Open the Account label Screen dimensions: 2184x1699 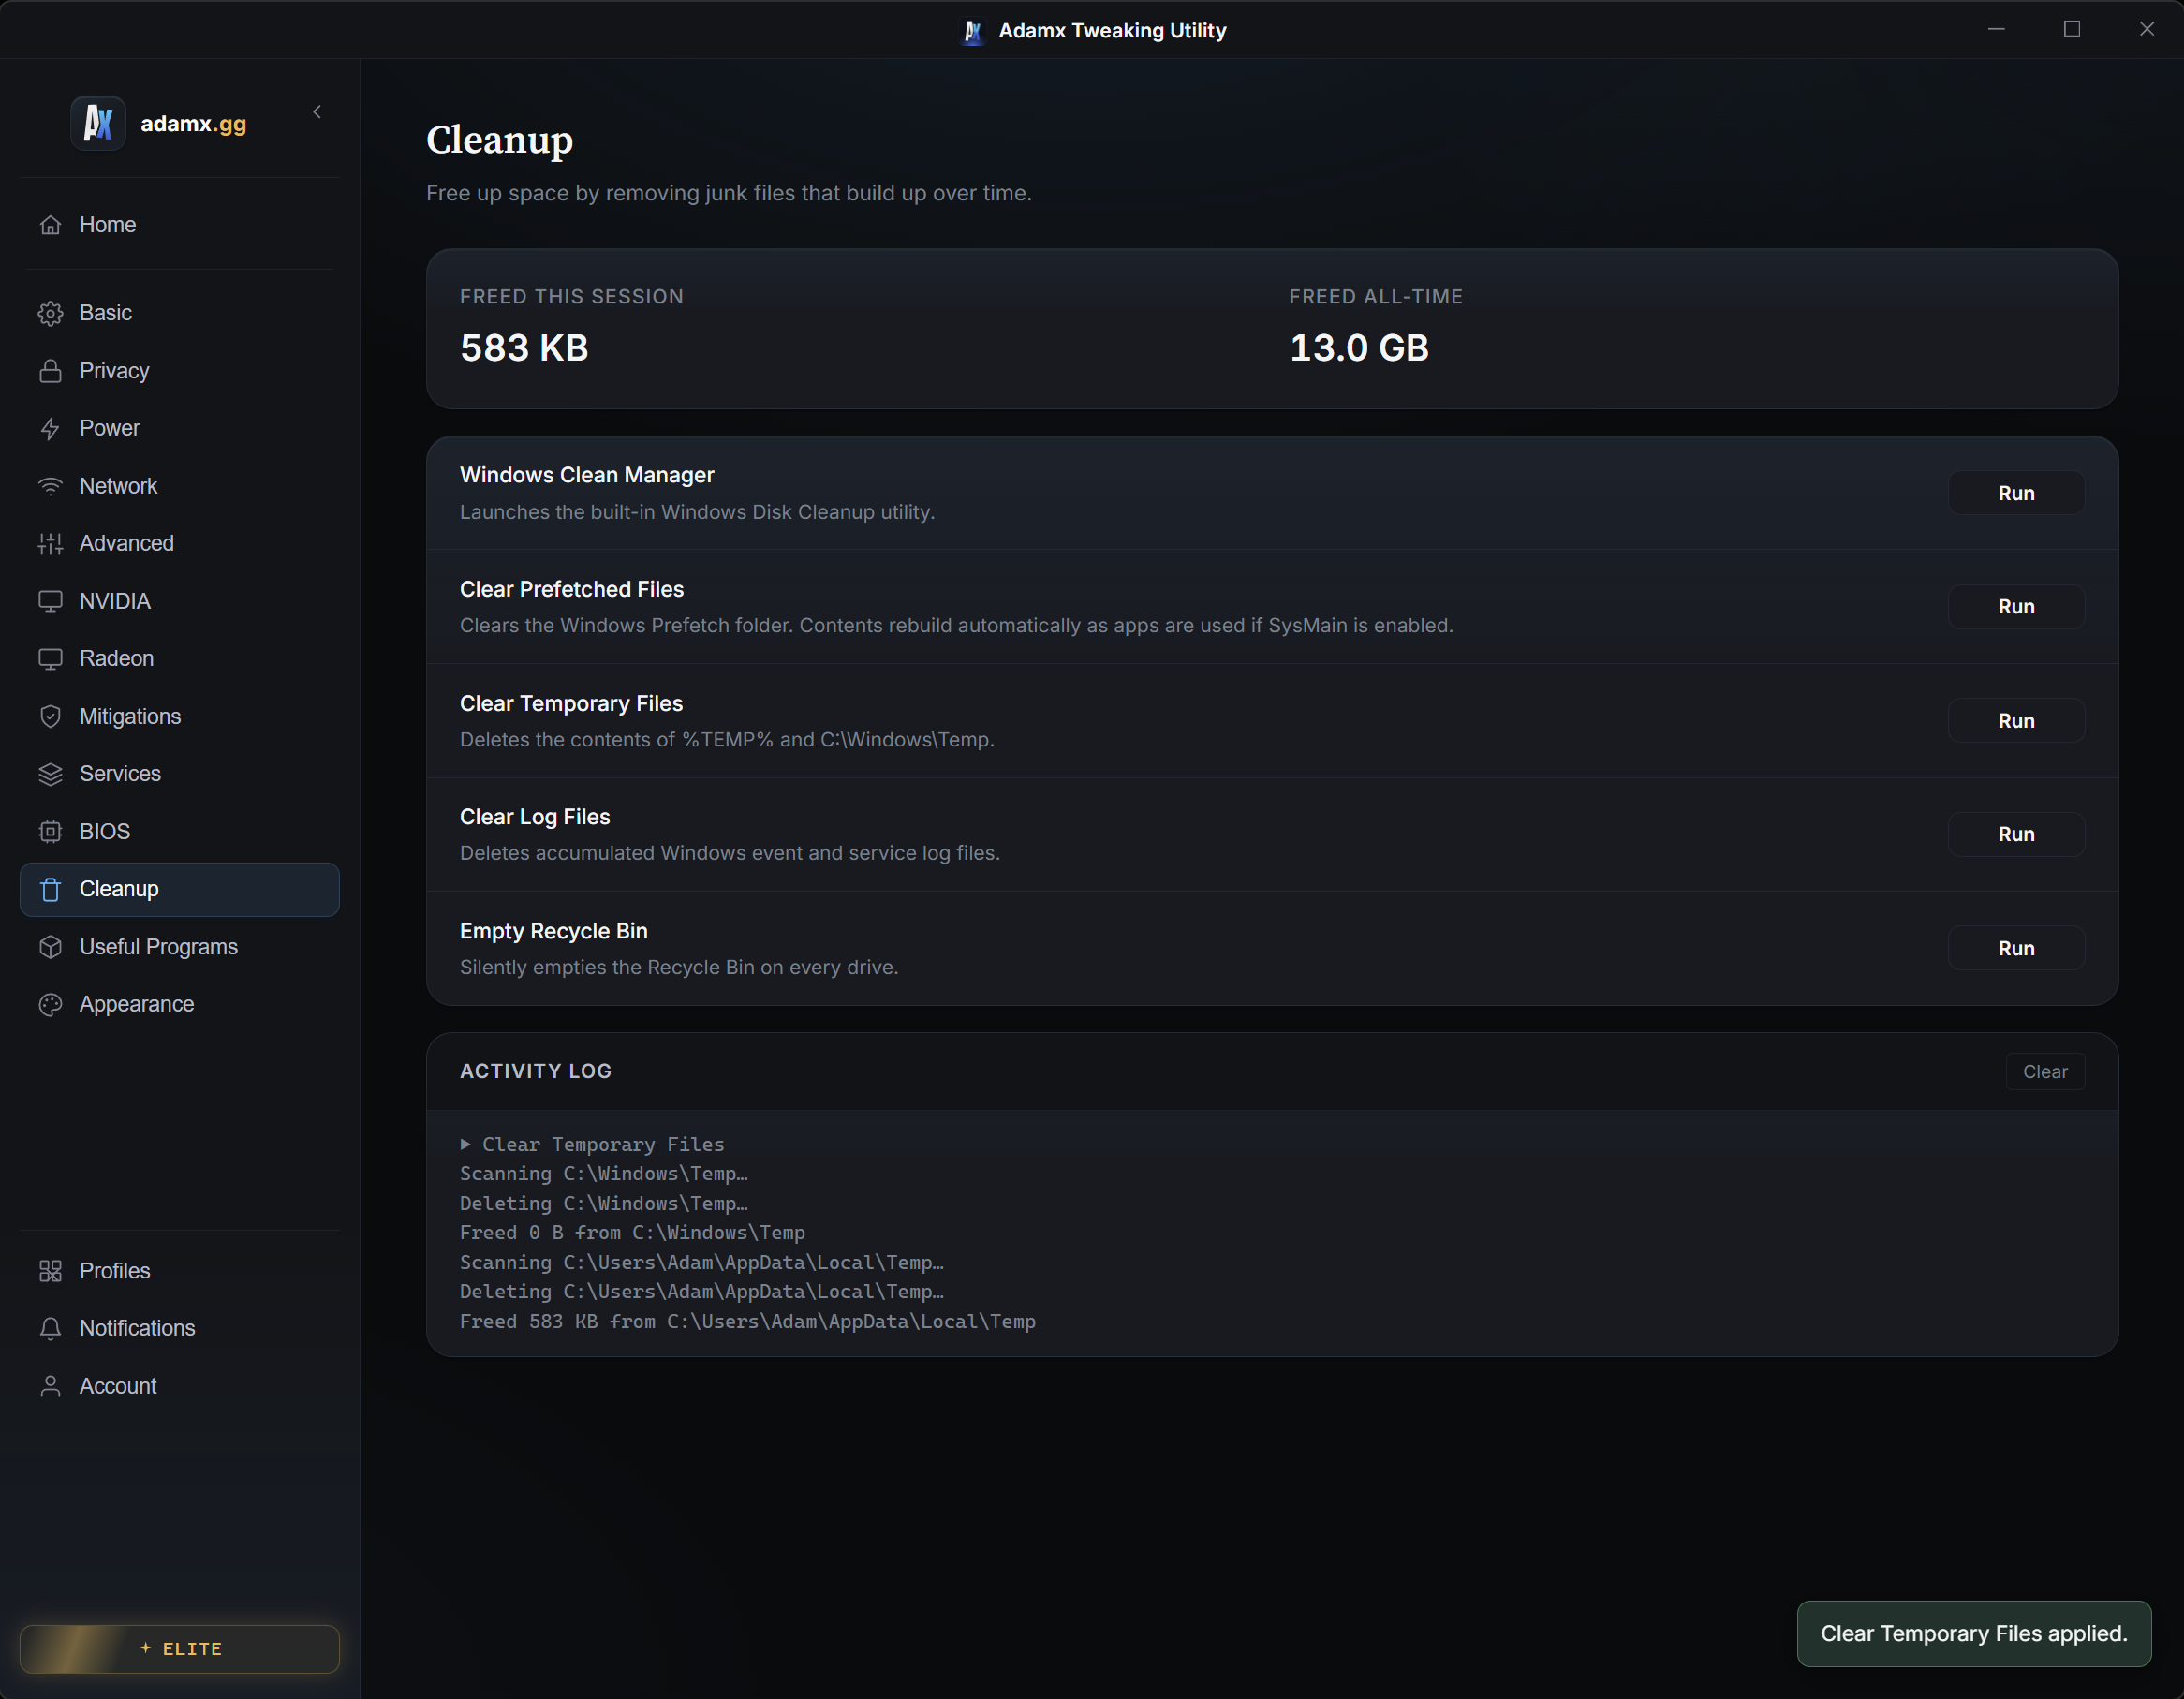pyautogui.click(x=118, y=1386)
